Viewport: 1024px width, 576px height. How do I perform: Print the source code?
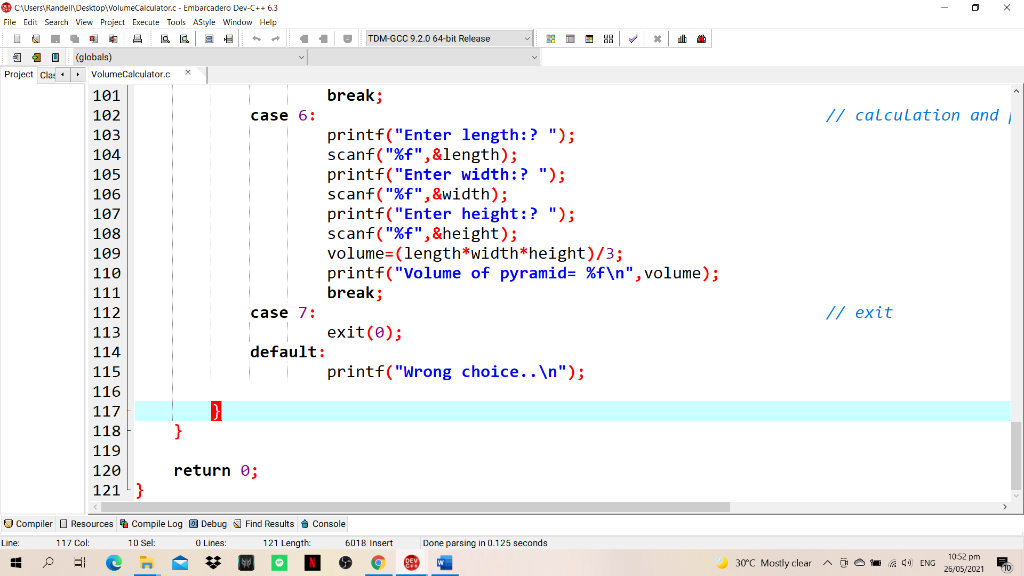136,39
